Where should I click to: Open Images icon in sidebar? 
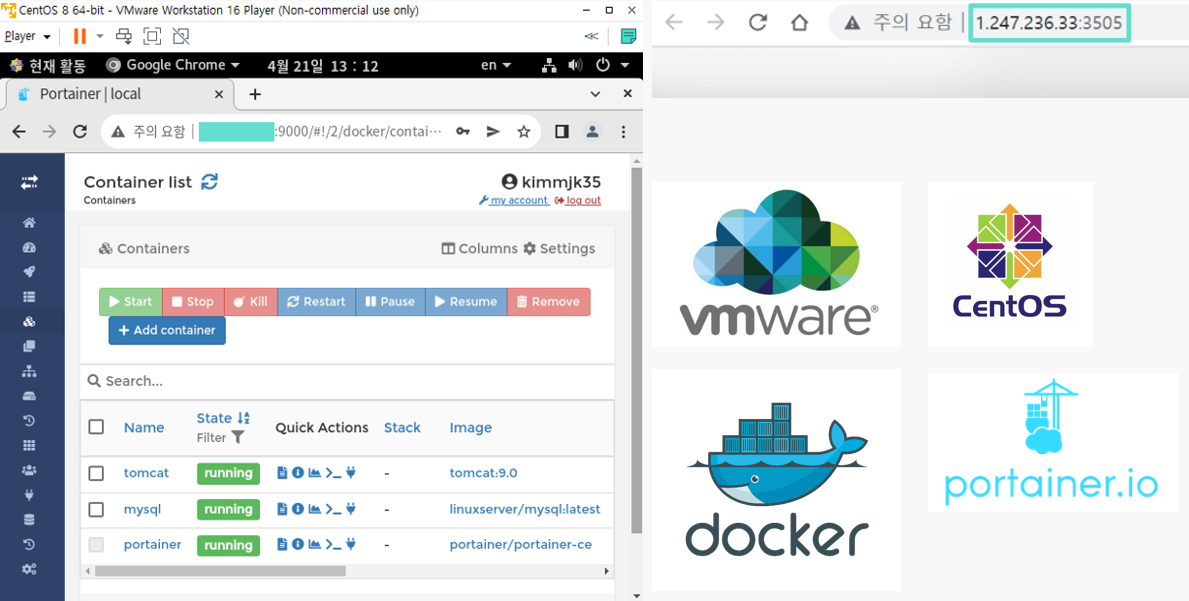click(x=29, y=346)
